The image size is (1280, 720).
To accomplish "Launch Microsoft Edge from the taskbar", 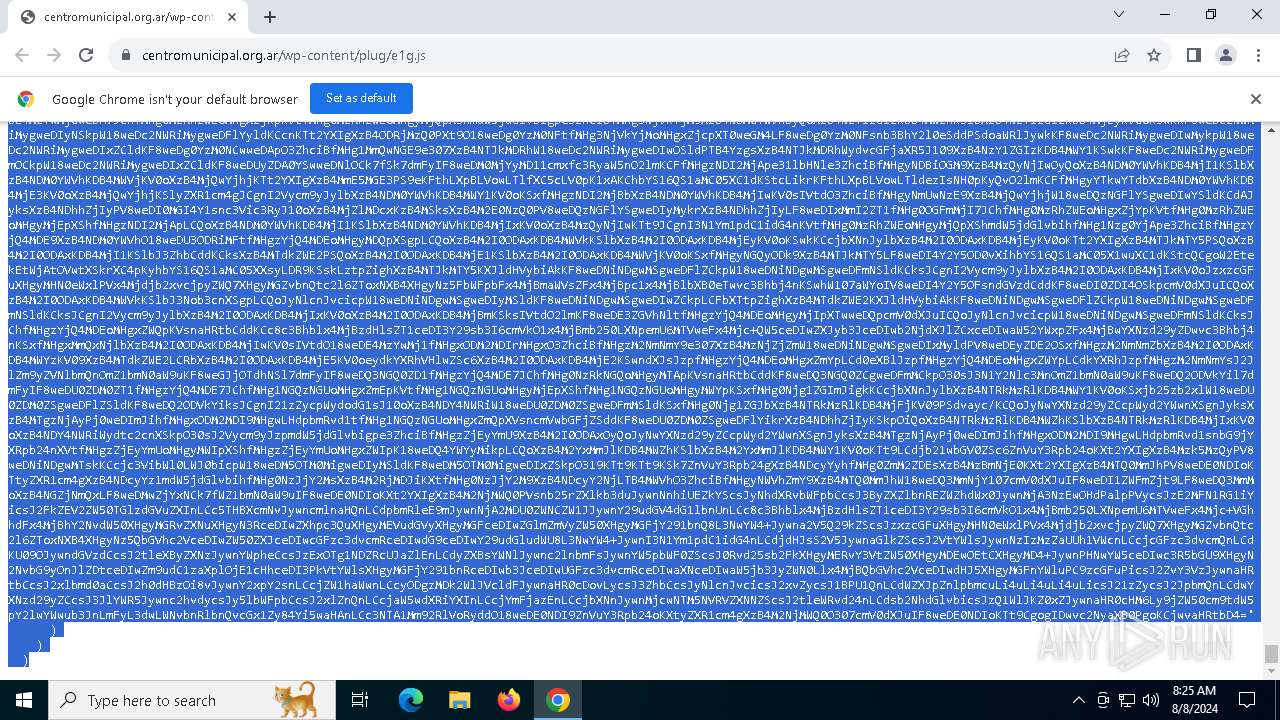I will [x=411, y=700].
